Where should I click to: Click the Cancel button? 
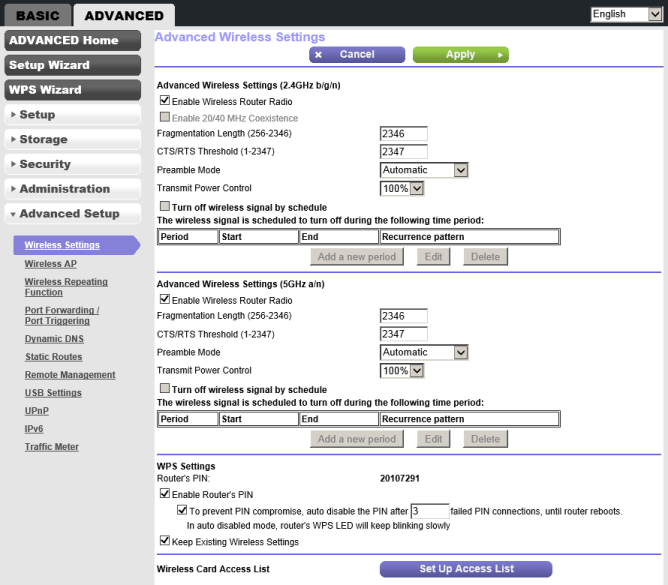tap(357, 55)
